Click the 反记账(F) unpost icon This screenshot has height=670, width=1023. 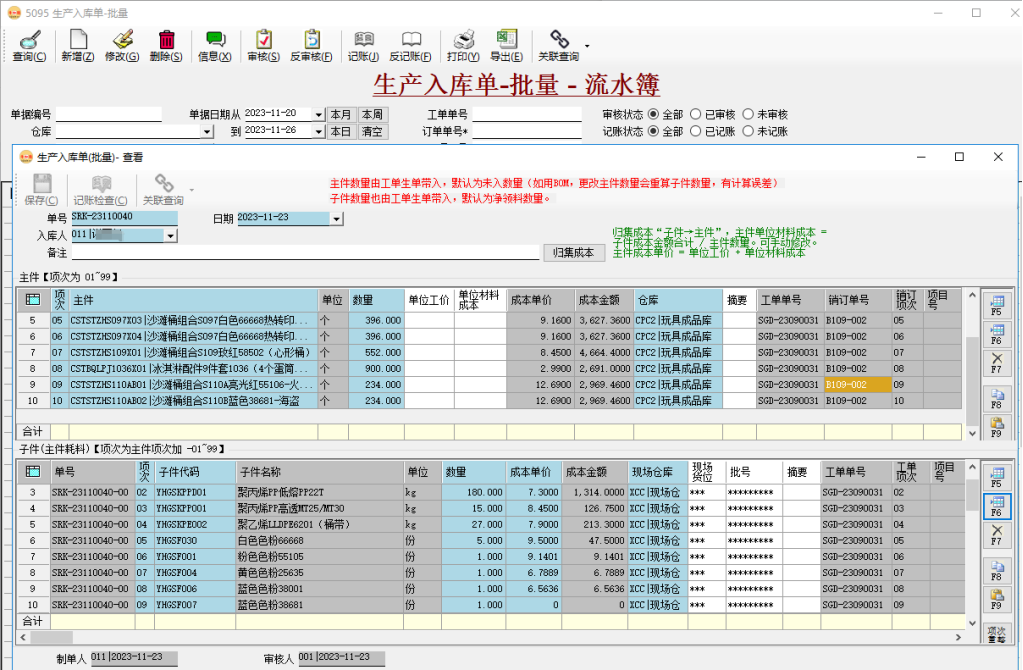coord(410,46)
